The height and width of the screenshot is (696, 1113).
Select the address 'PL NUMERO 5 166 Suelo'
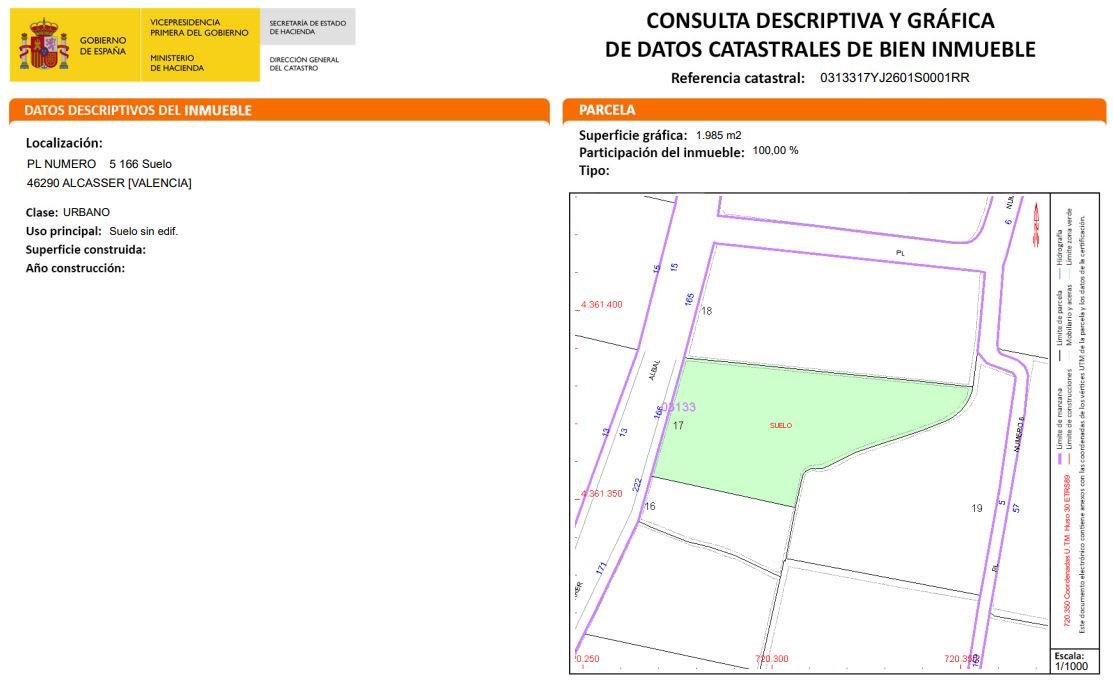99,164
